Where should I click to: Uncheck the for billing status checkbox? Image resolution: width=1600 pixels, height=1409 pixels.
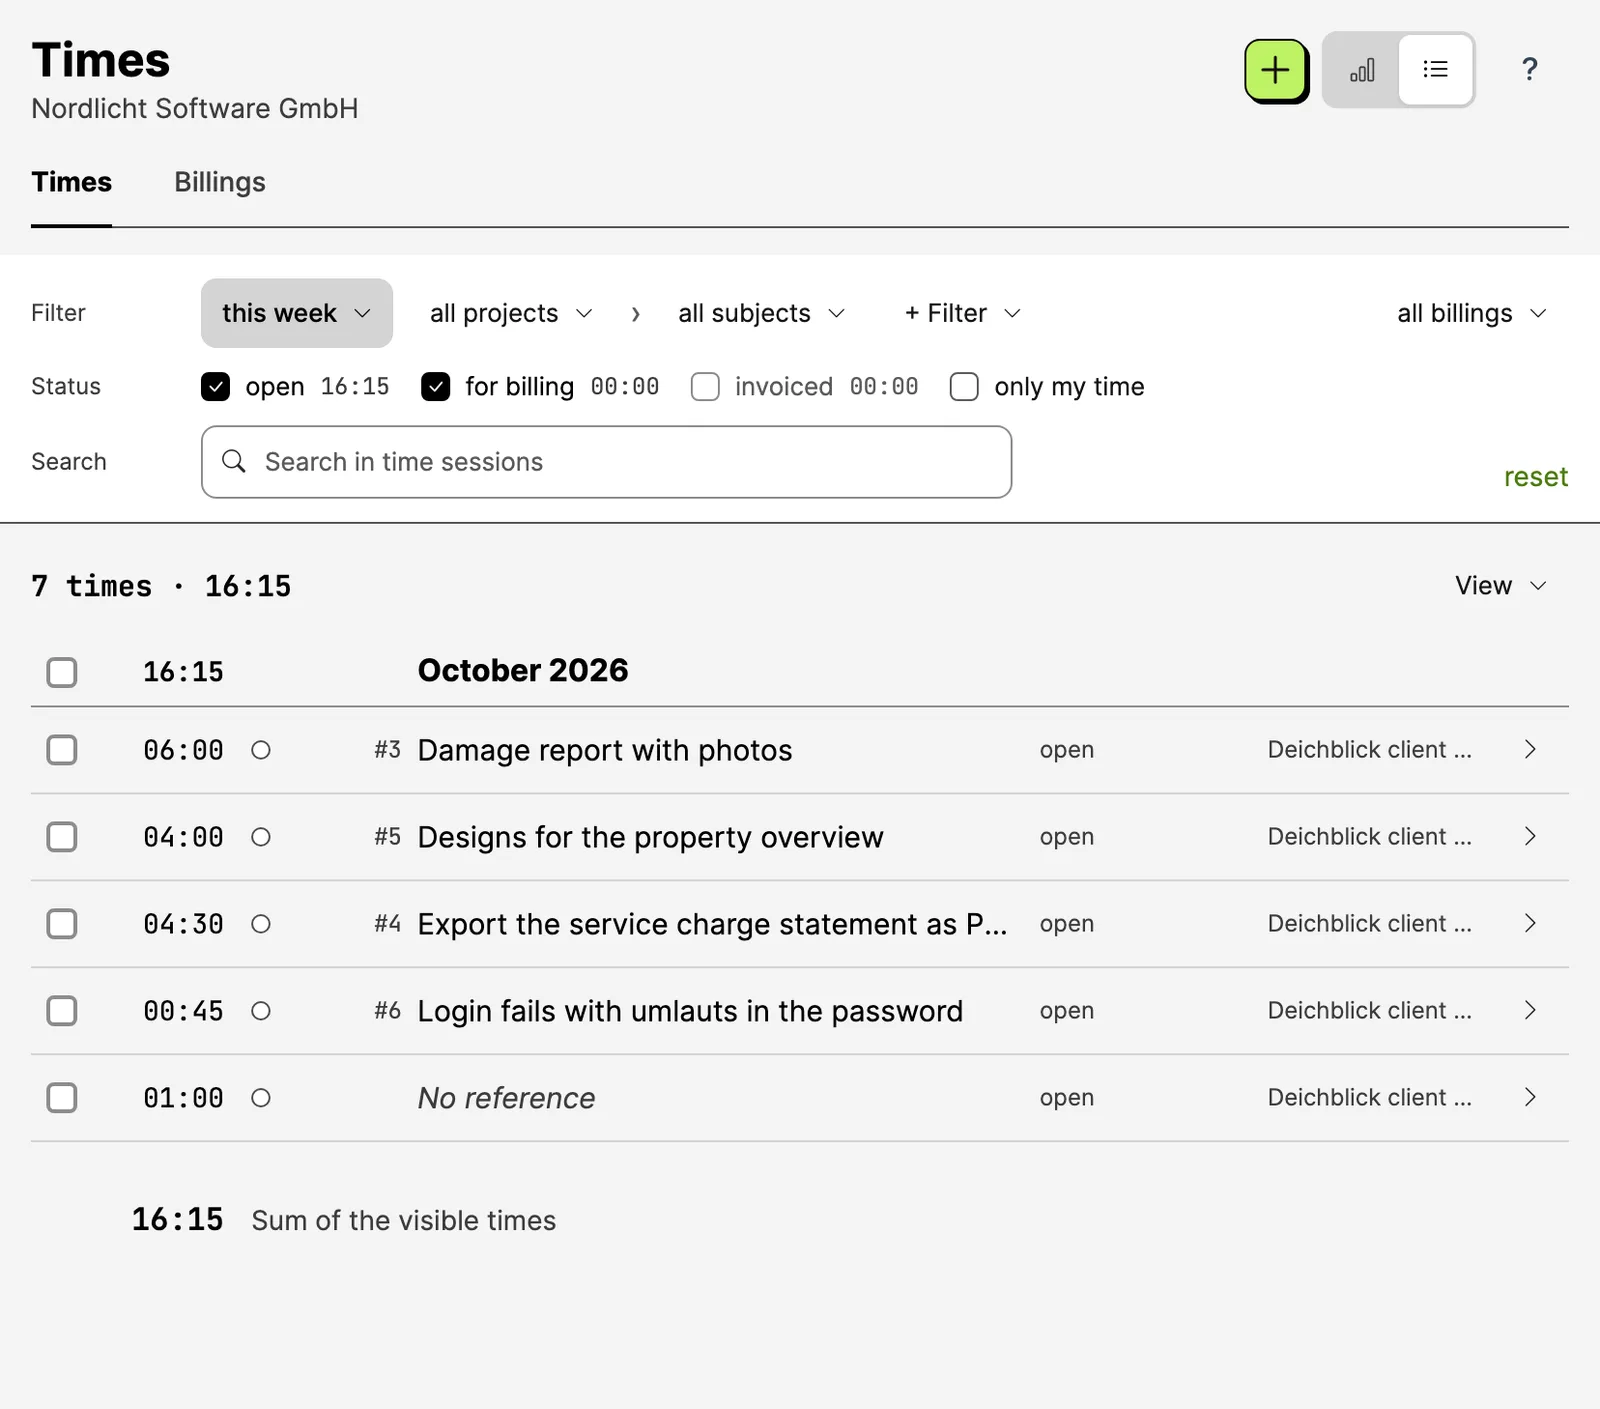435,387
